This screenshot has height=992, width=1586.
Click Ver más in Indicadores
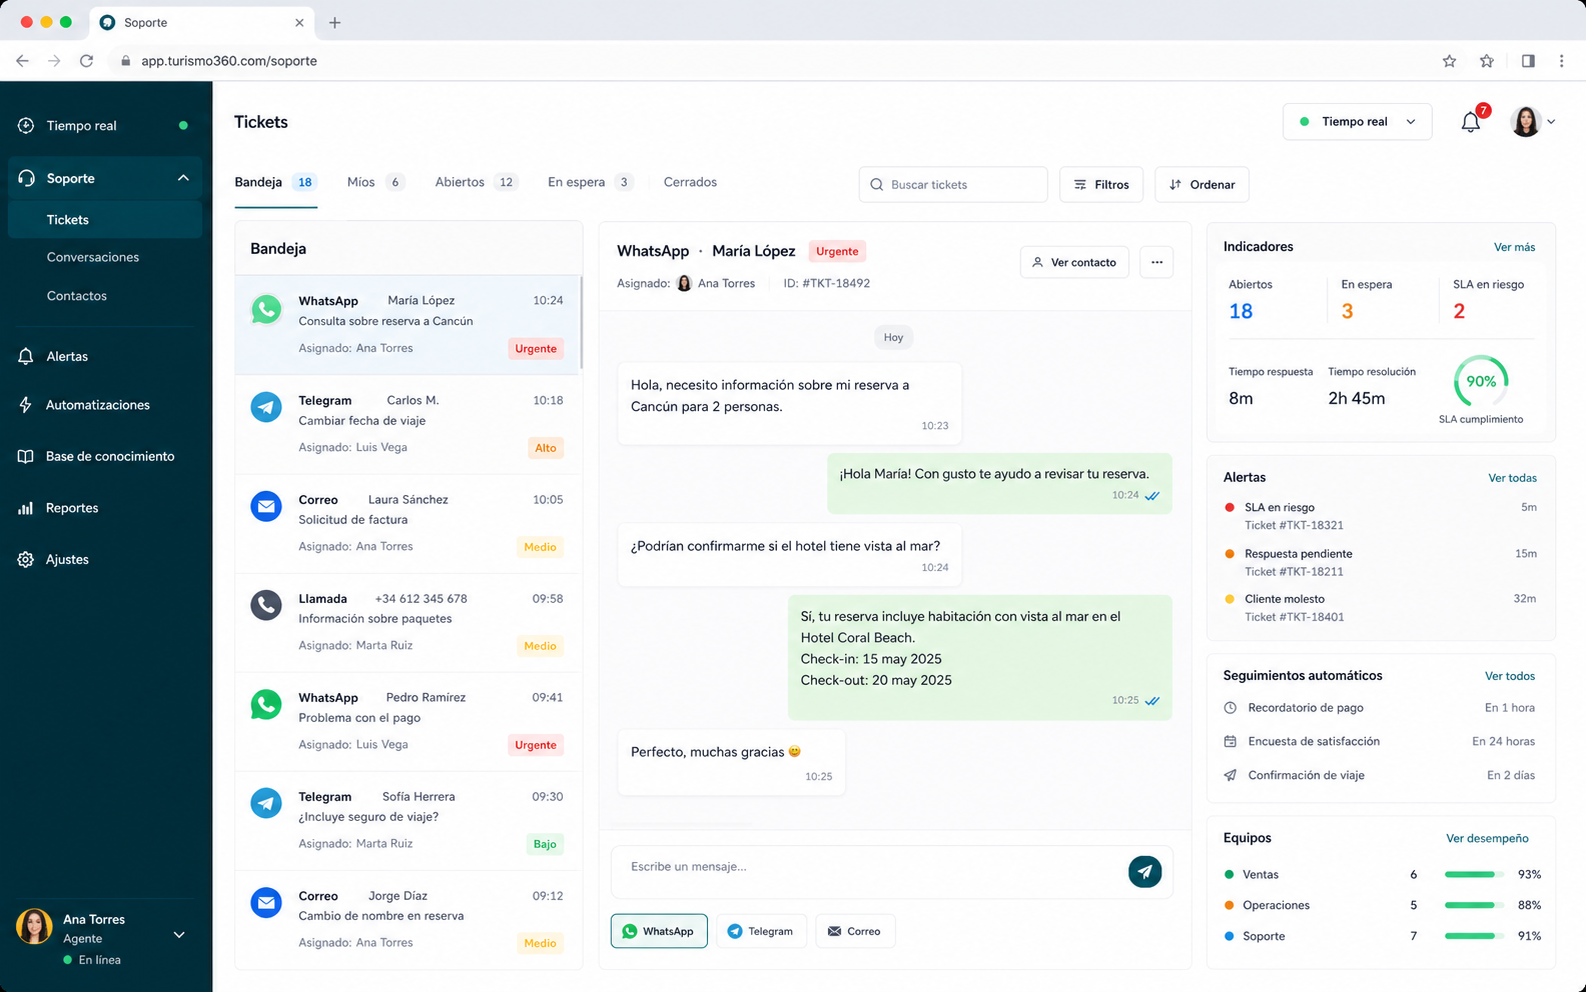[1514, 247]
